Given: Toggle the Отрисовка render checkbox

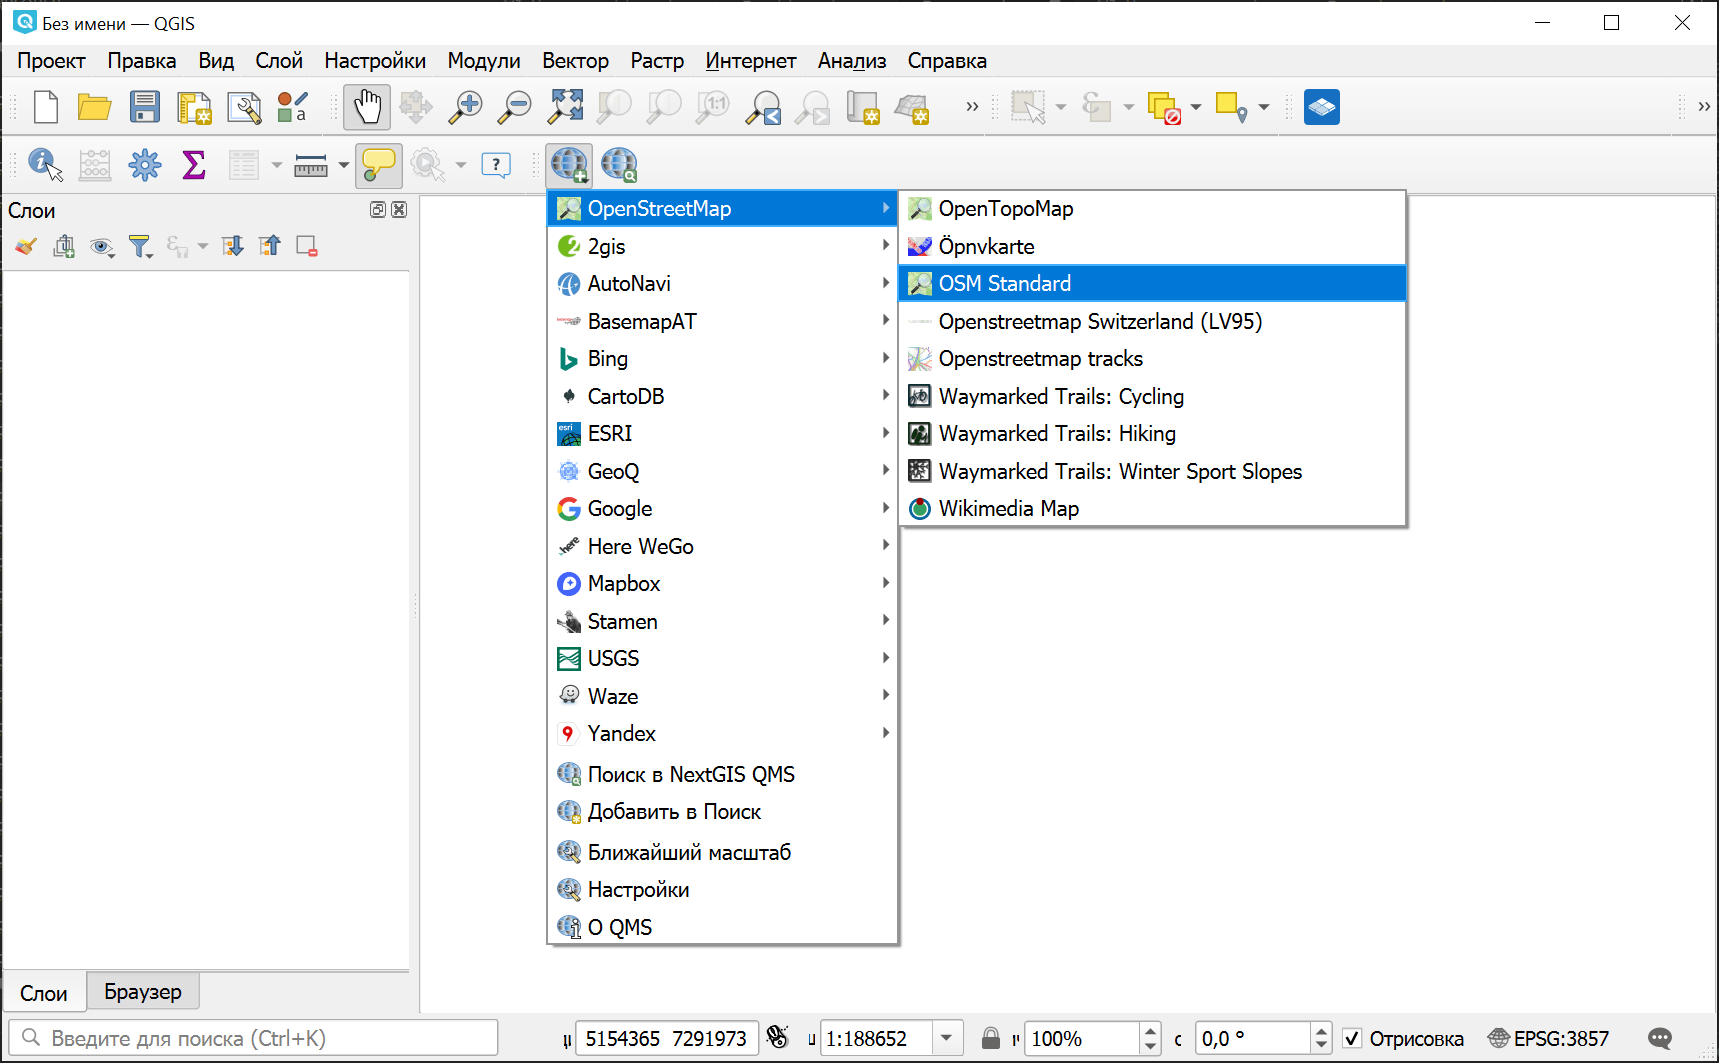Looking at the screenshot, I should [x=1352, y=1038].
